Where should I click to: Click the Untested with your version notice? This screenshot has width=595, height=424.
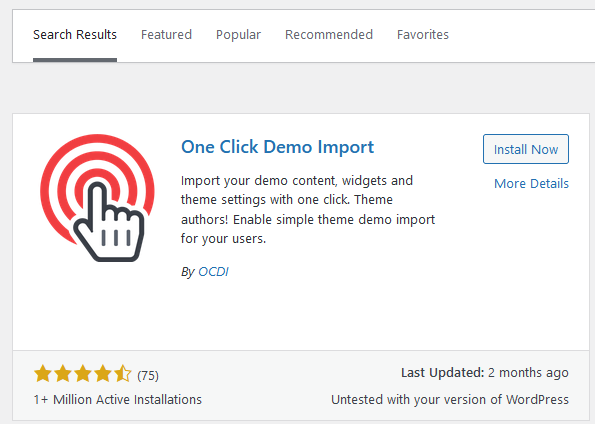pos(450,400)
